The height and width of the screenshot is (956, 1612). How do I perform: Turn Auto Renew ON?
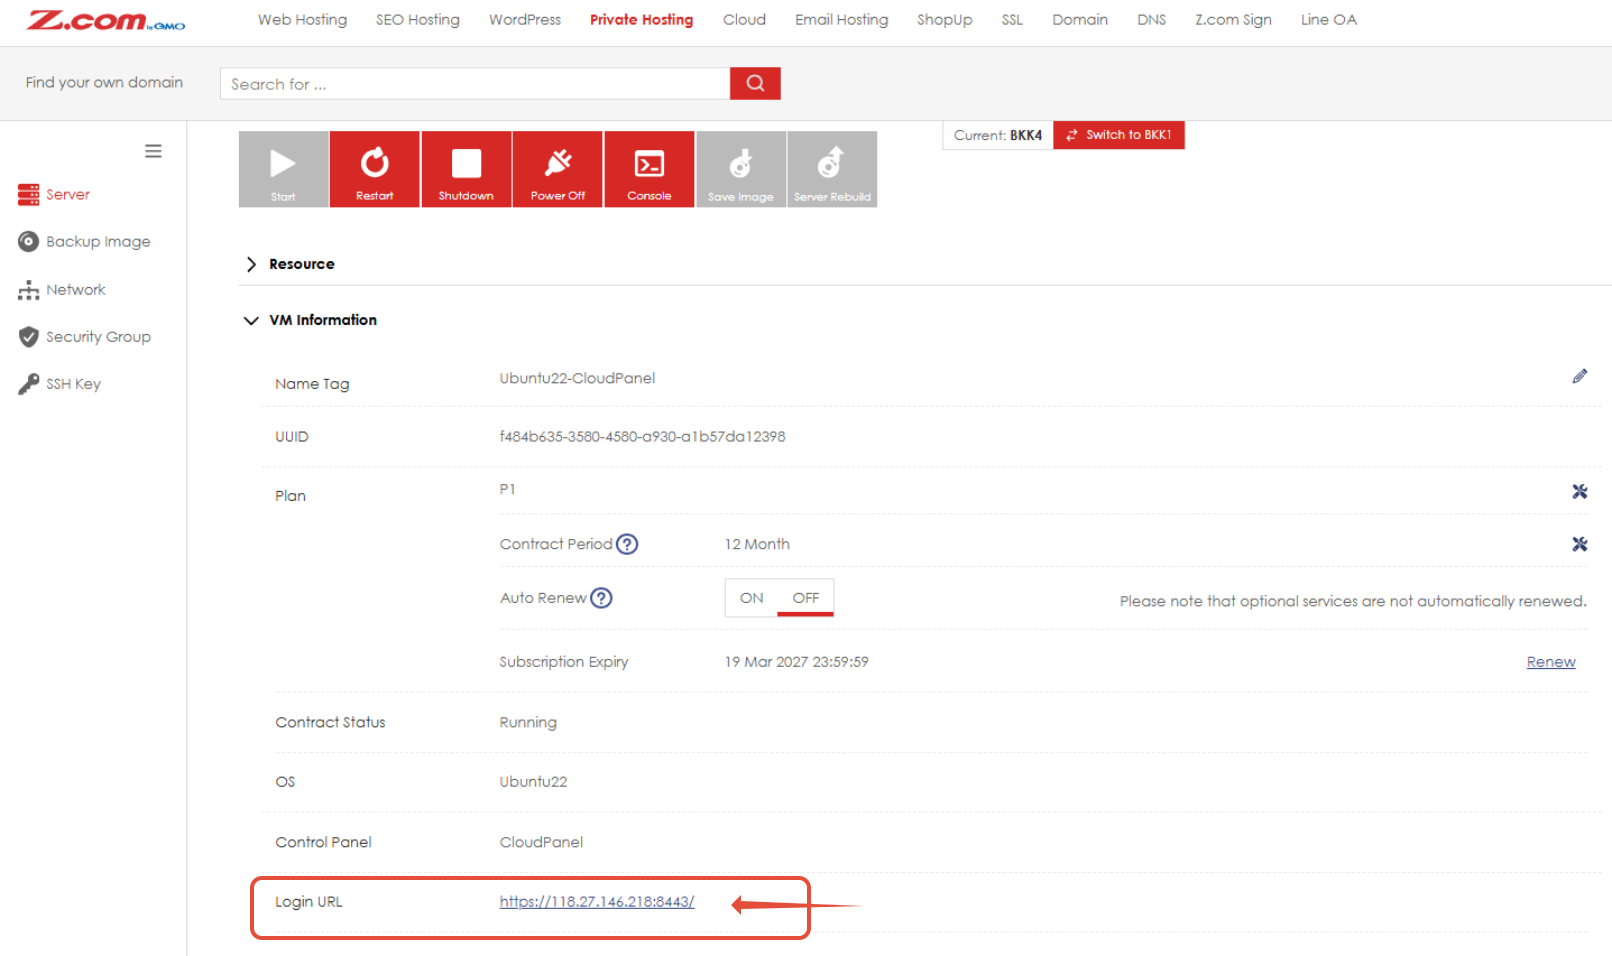click(752, 598)
